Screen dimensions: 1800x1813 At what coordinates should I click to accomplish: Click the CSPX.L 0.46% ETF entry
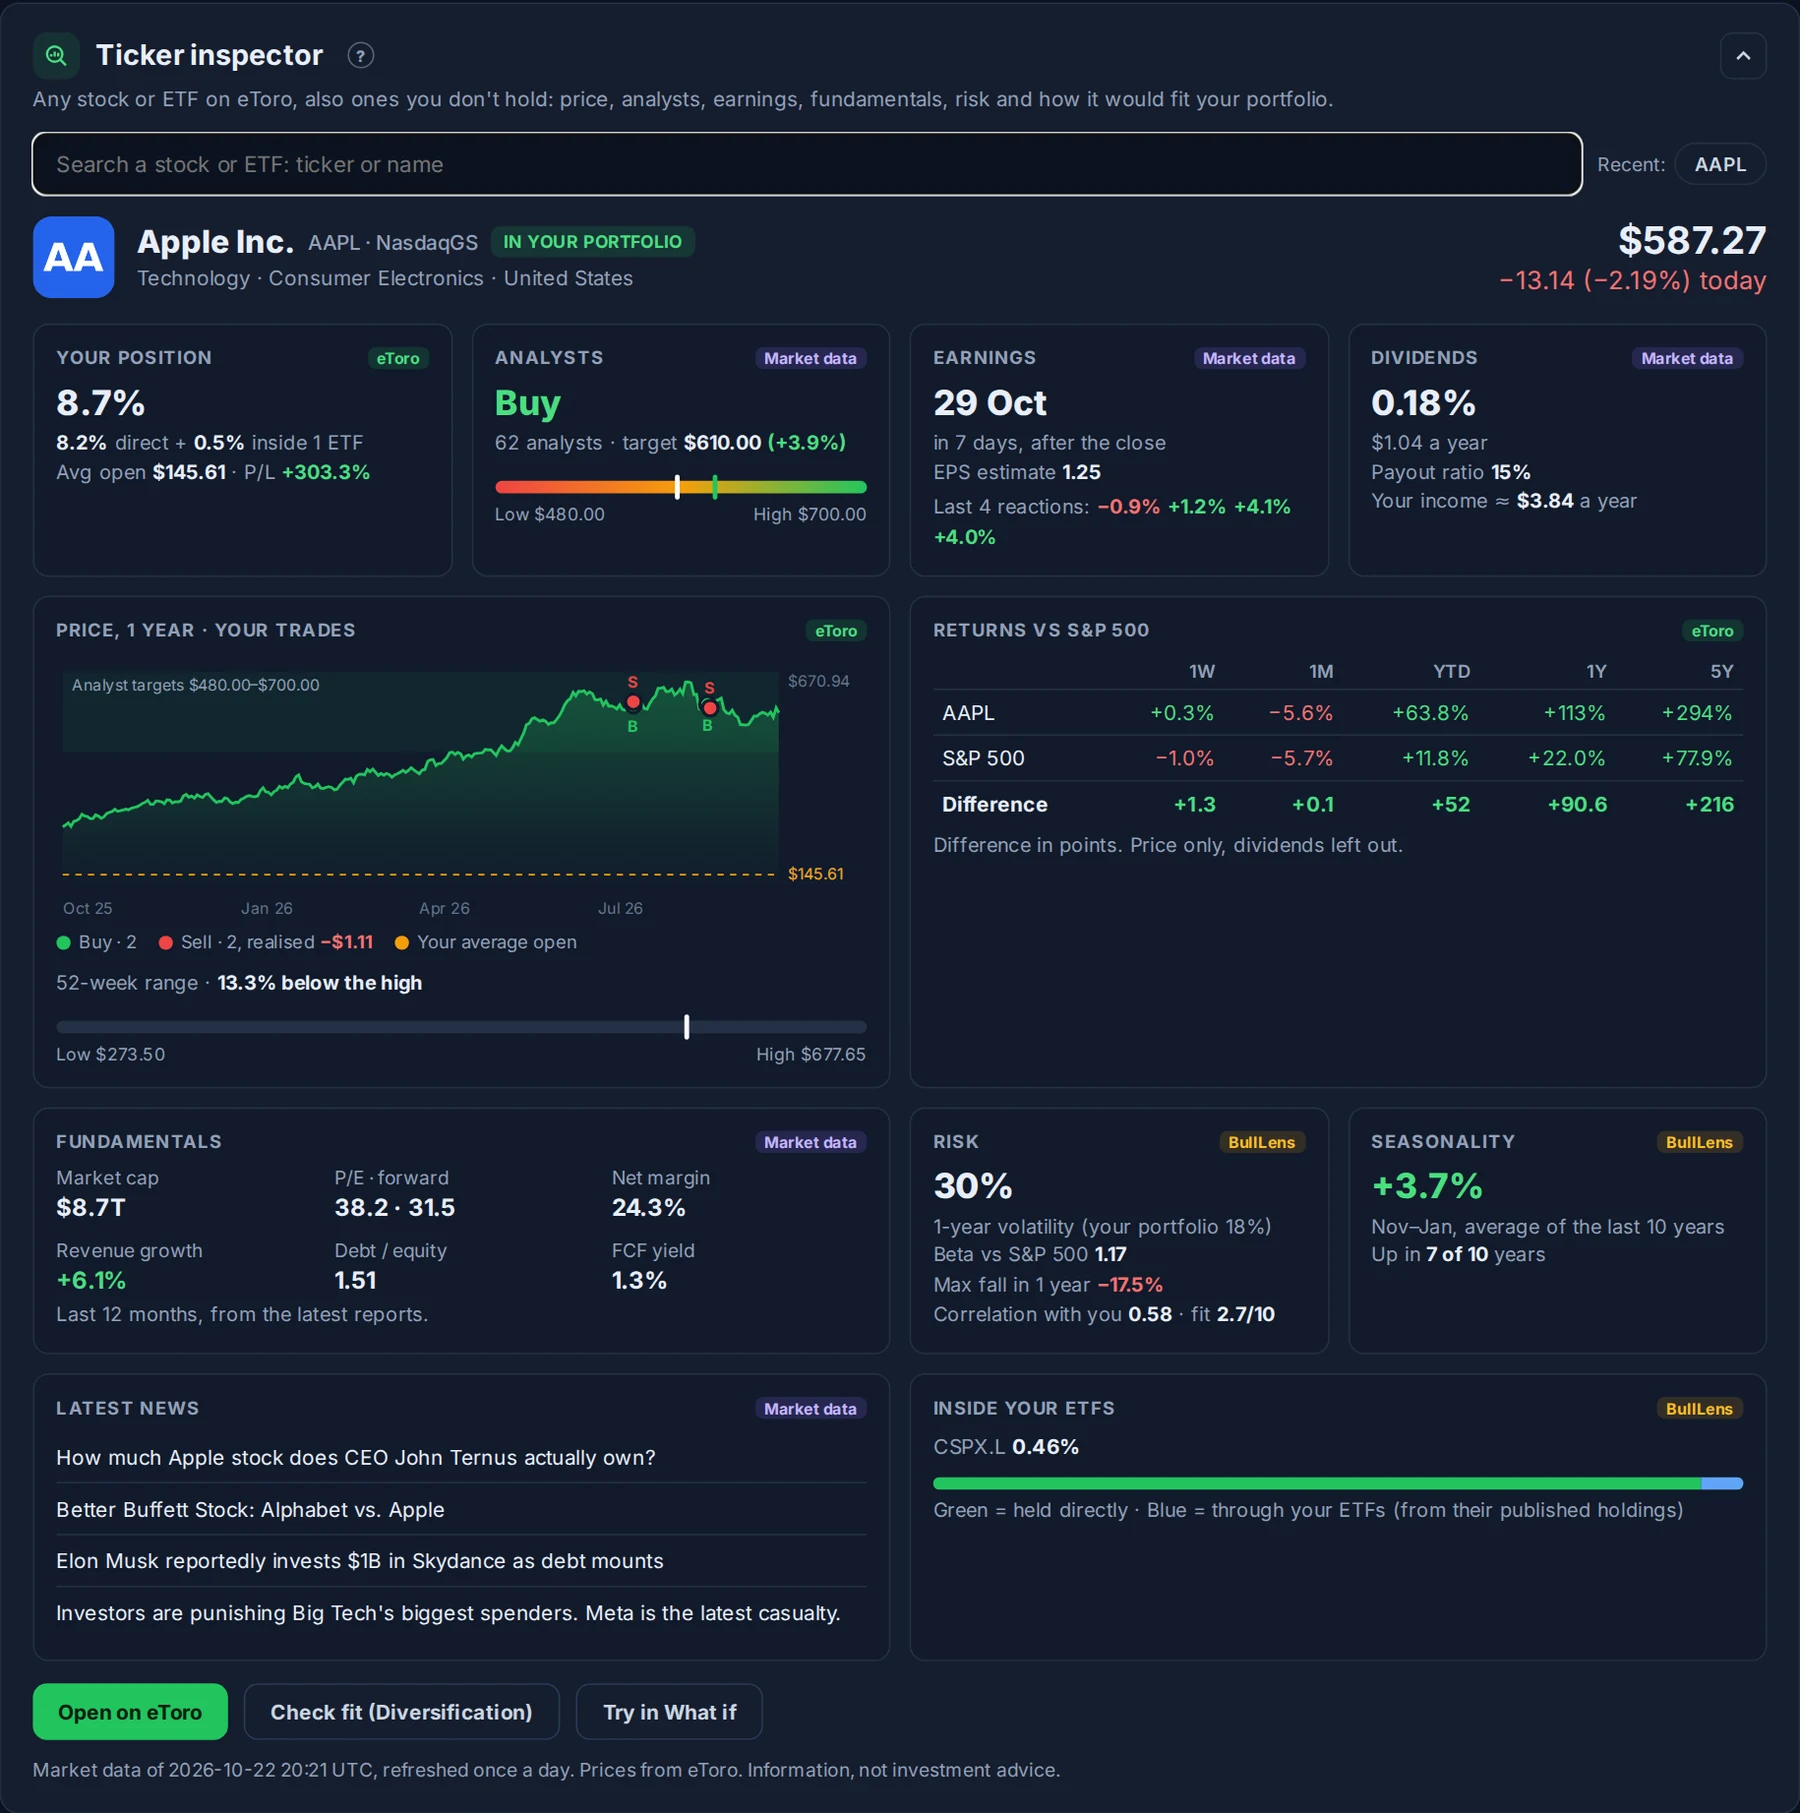point(1006,1446)
